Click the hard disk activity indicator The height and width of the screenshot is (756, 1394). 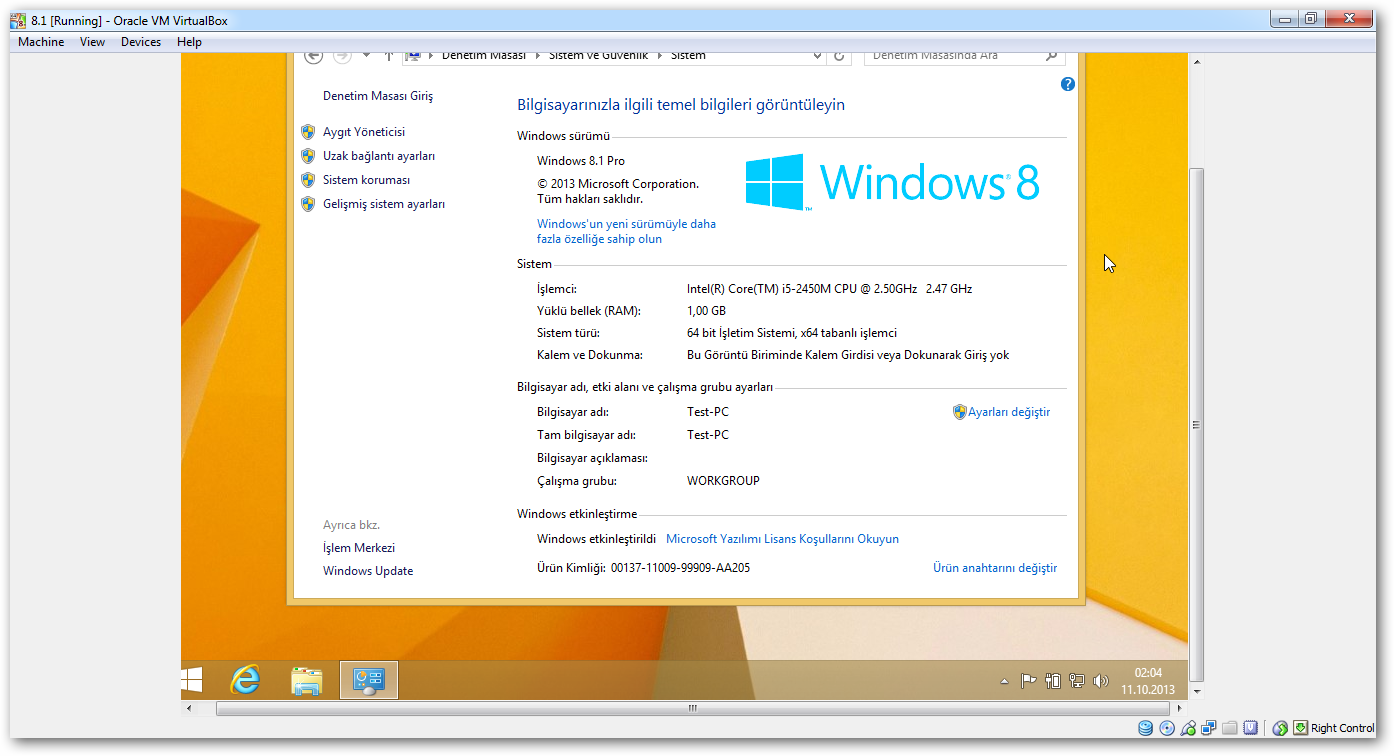click(x=1146, y=728)
